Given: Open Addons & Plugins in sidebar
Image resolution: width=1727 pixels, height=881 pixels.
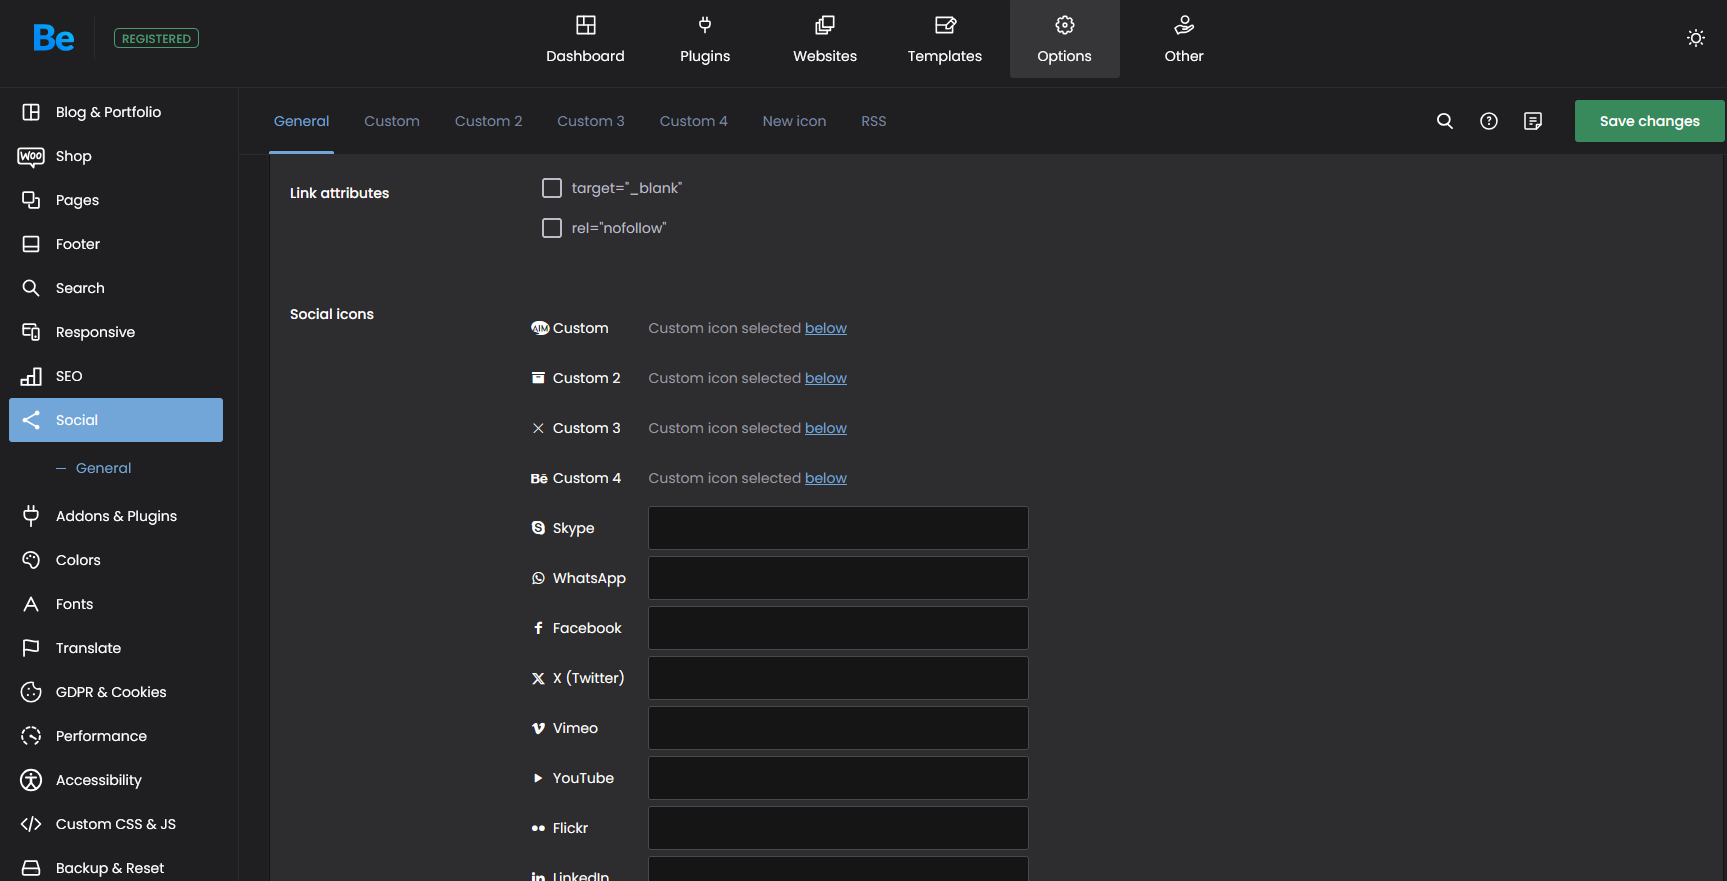Looking at the screenshot, I should [116, 516].
